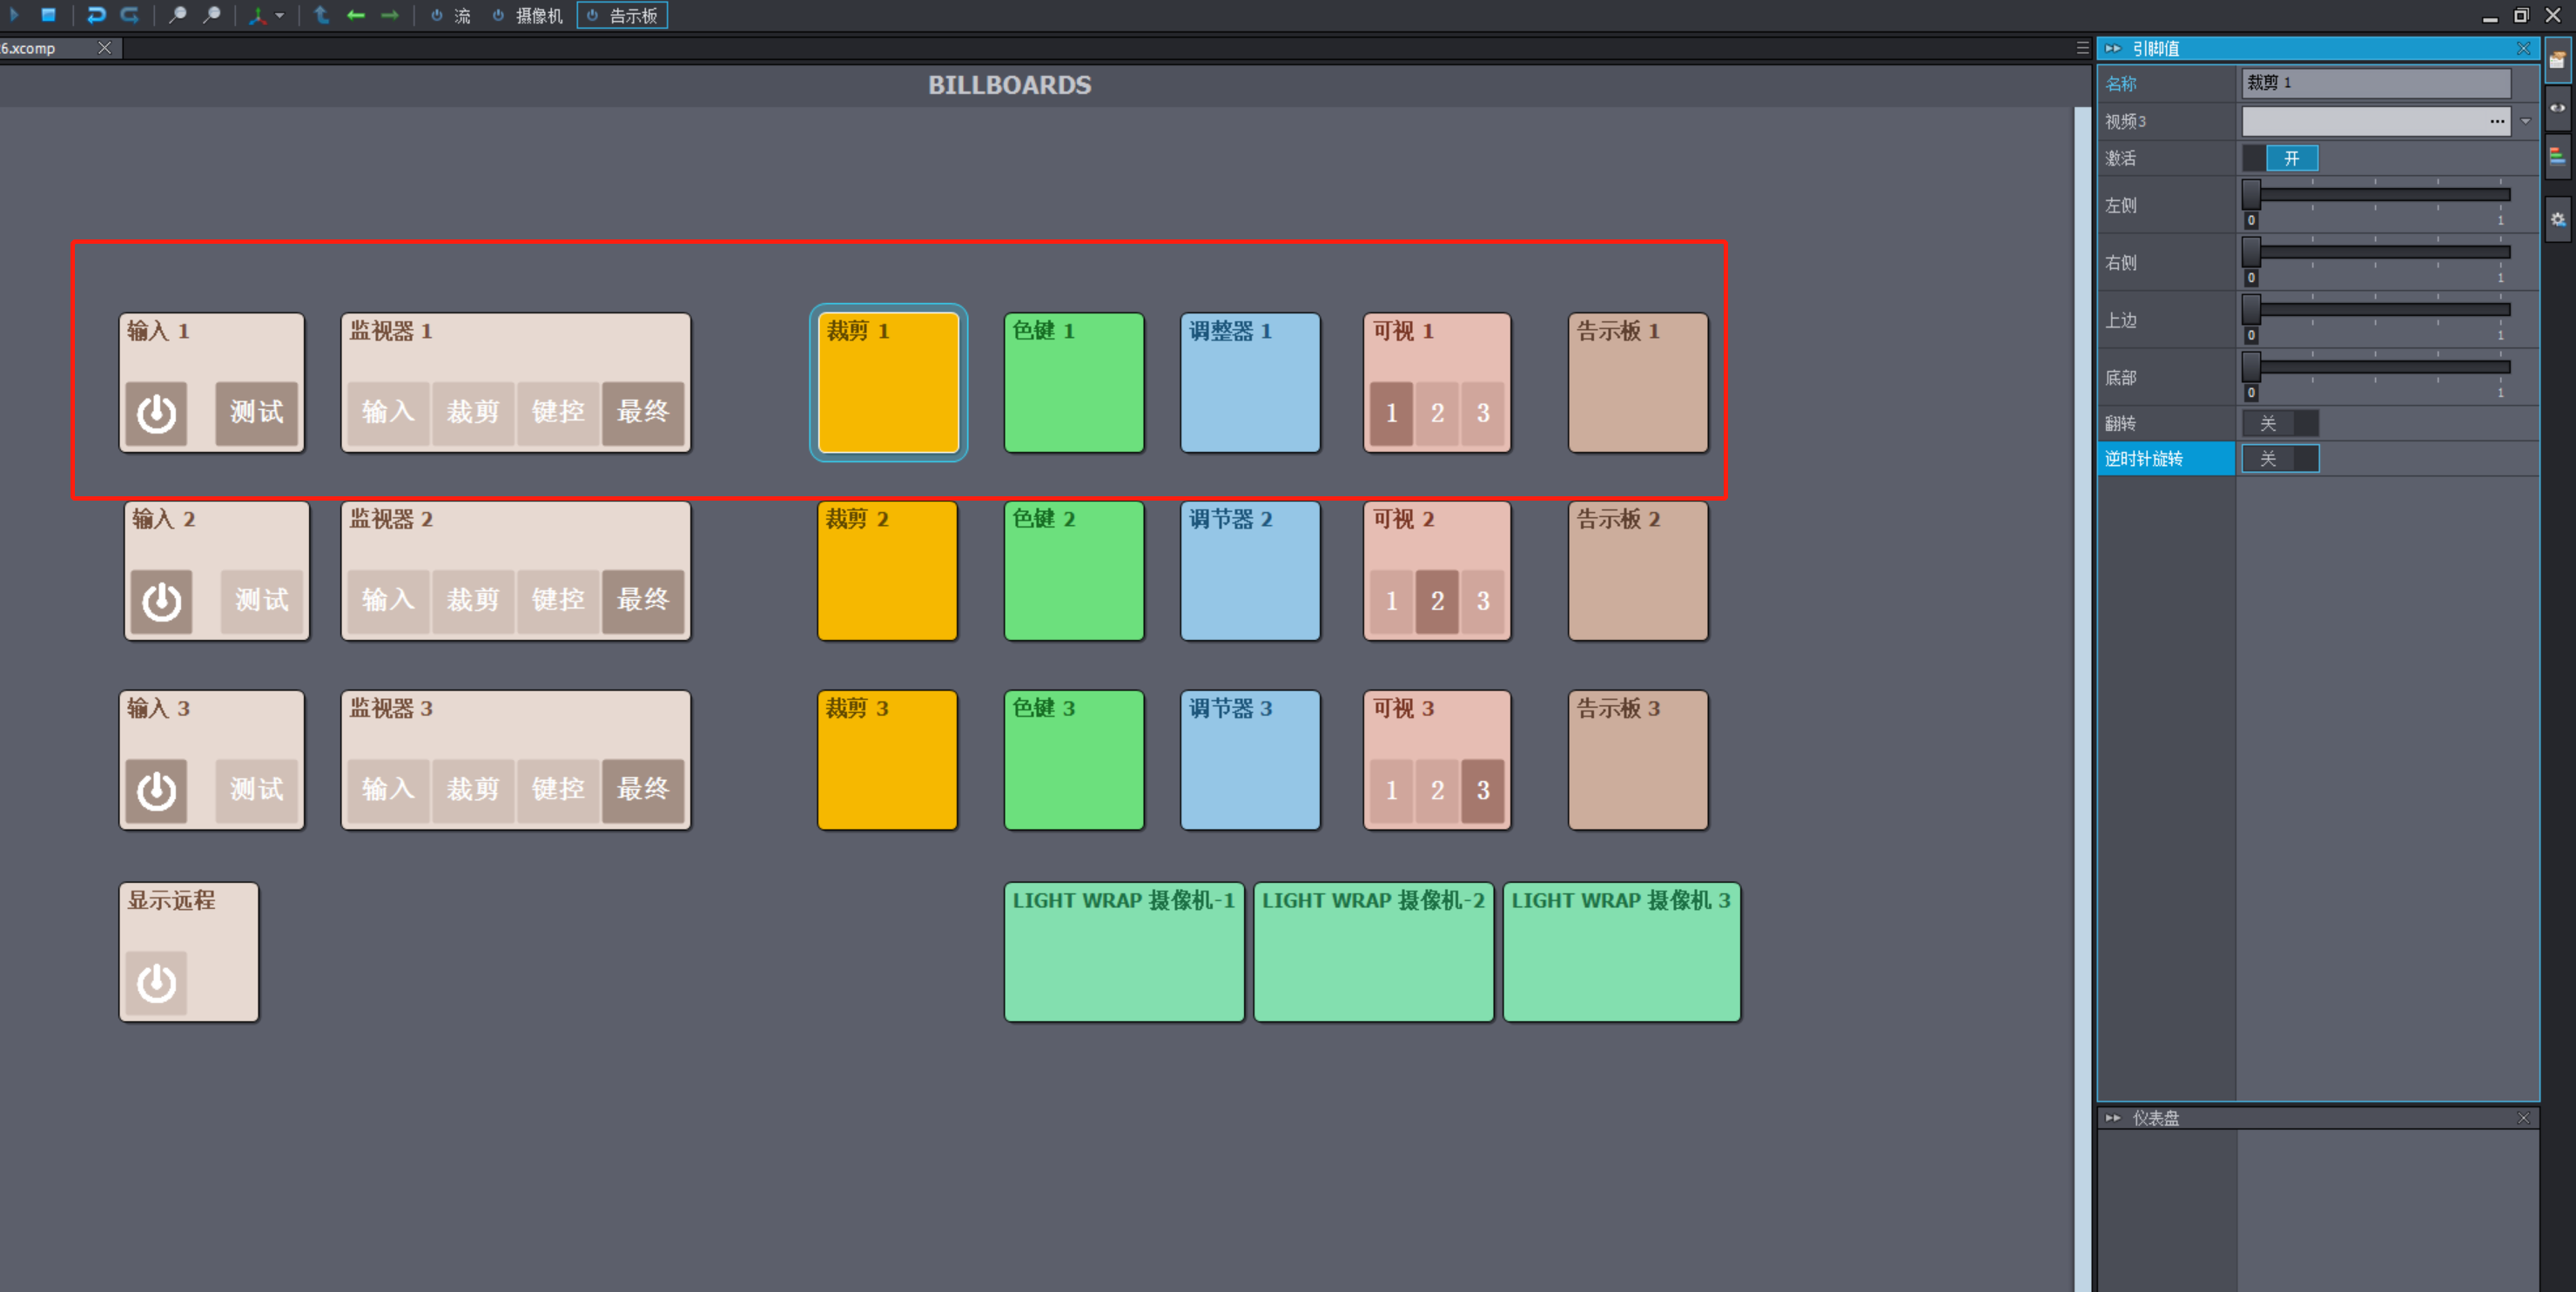Switch to the 流 view tab
This screenshot has width=2576, height=1292.
[451, 15]
